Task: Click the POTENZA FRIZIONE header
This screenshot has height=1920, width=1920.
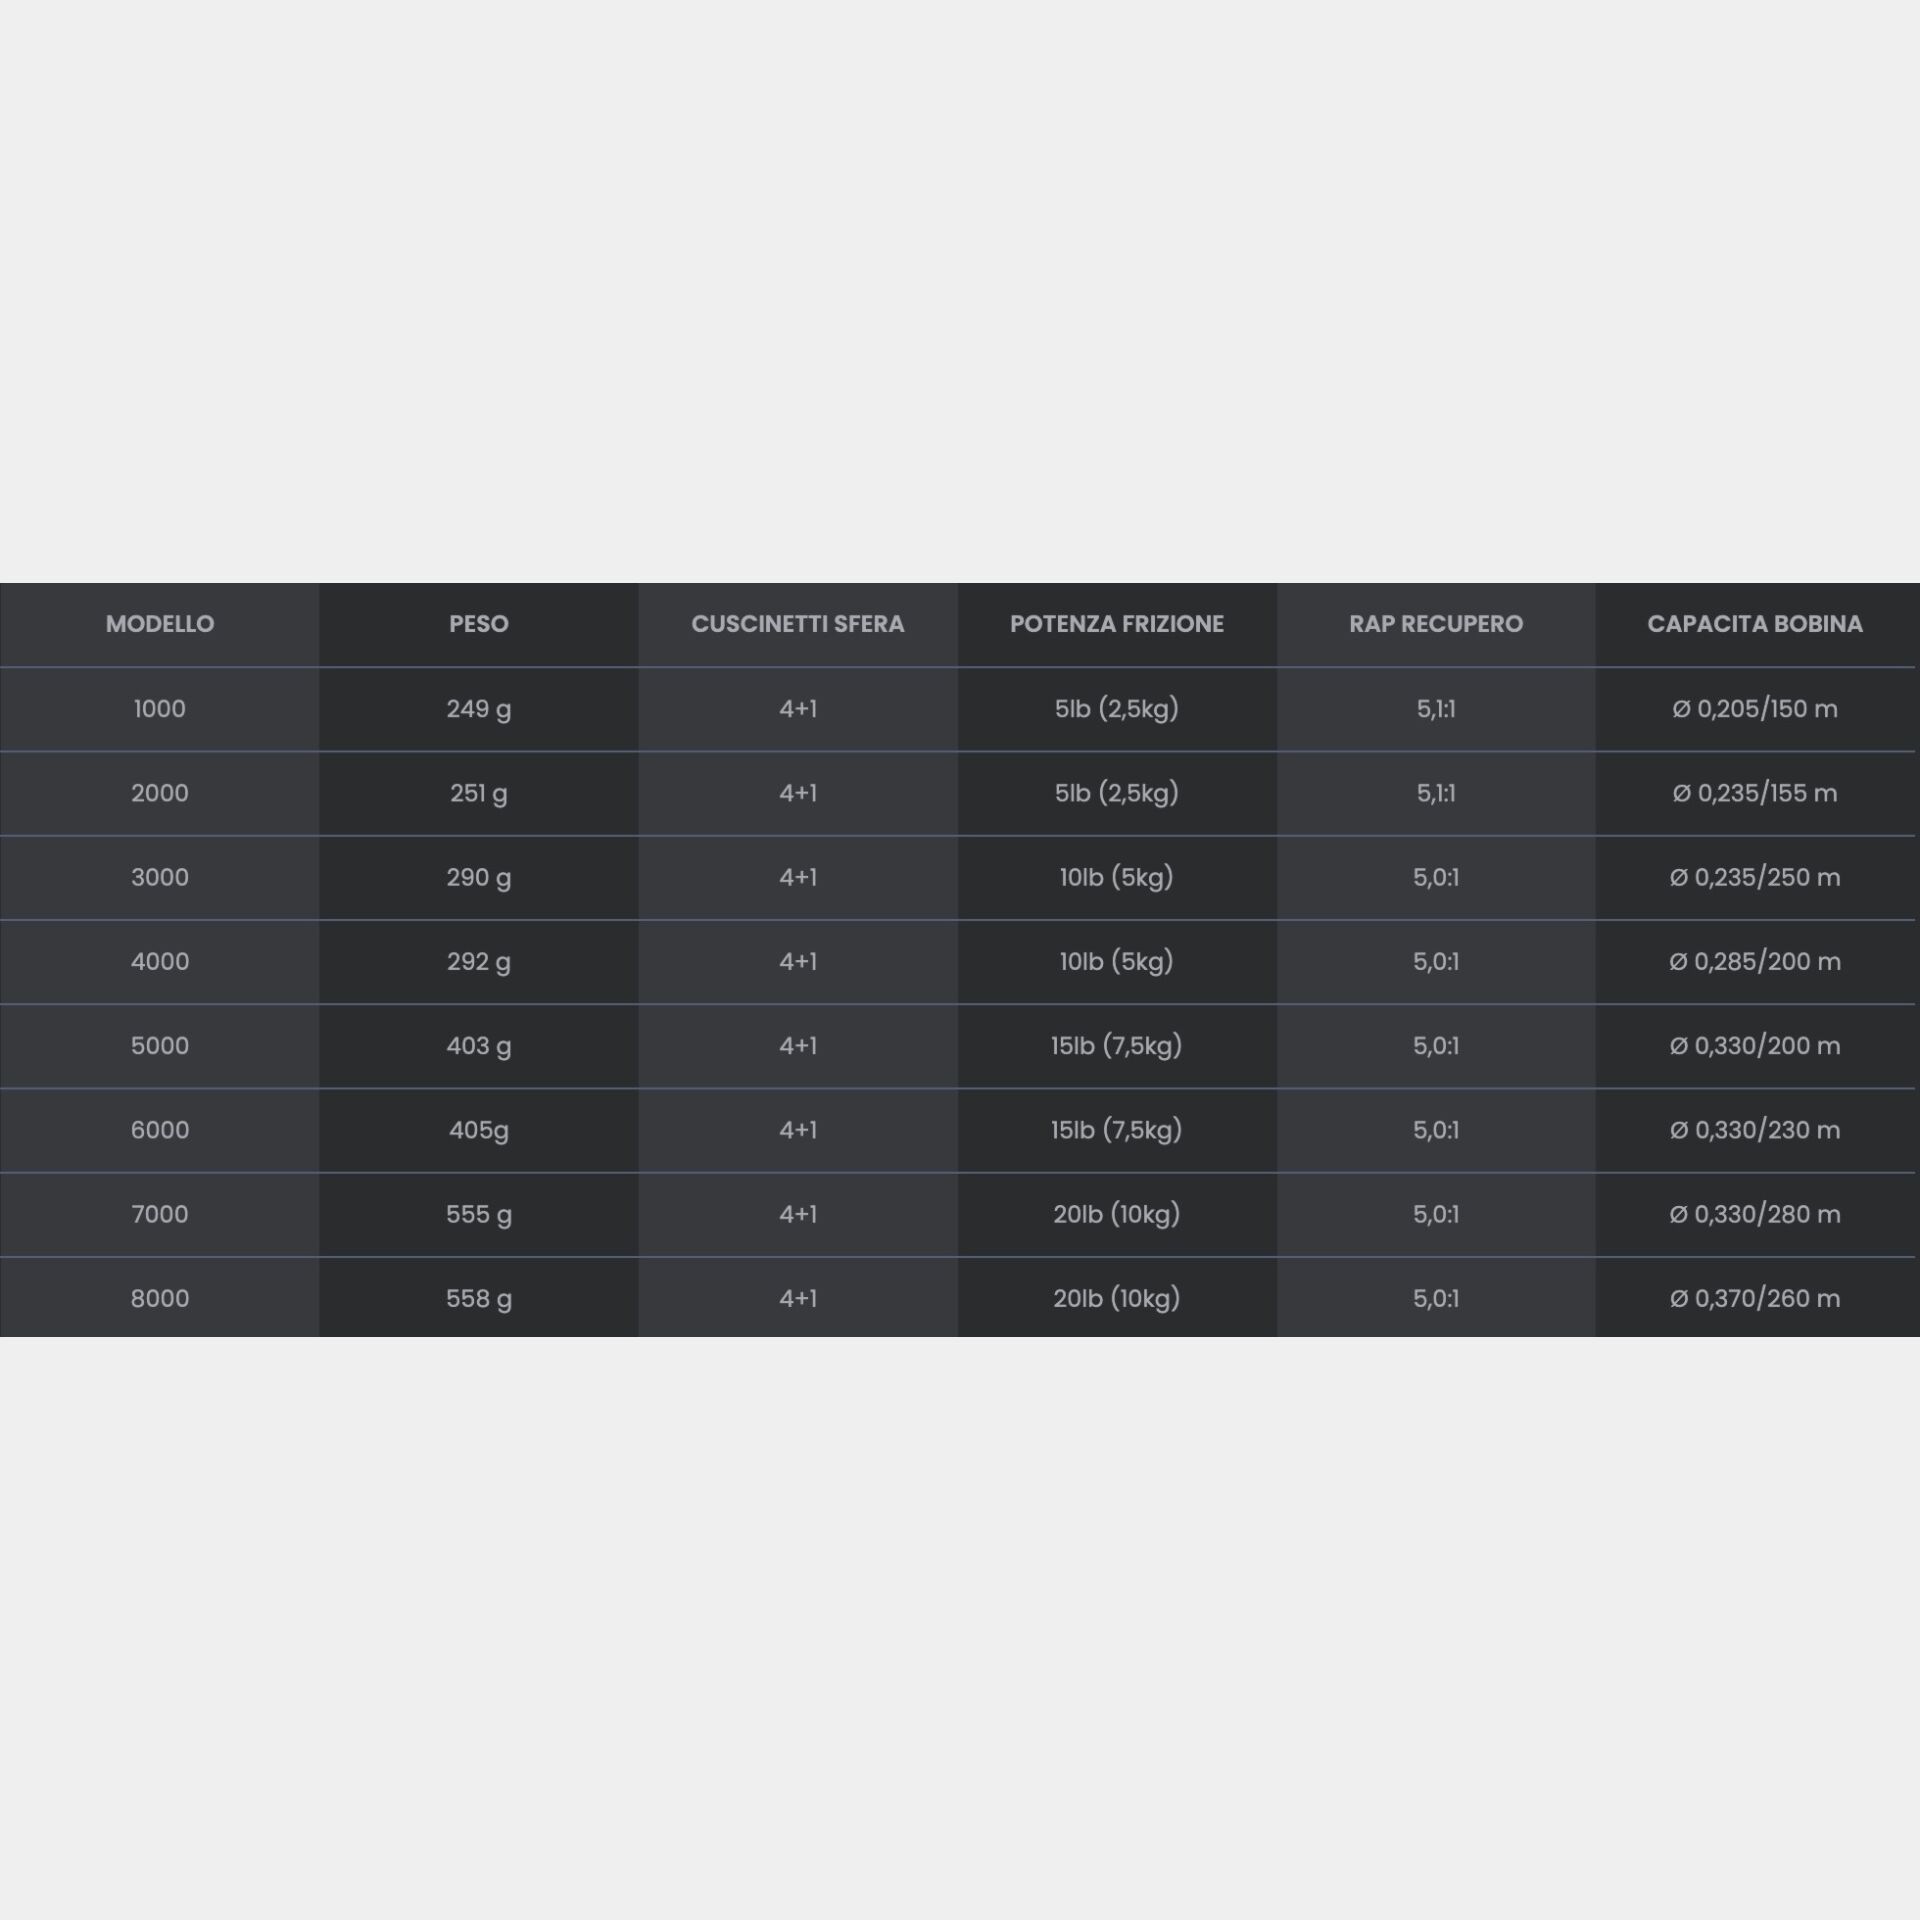Action: click(1117, 624)
